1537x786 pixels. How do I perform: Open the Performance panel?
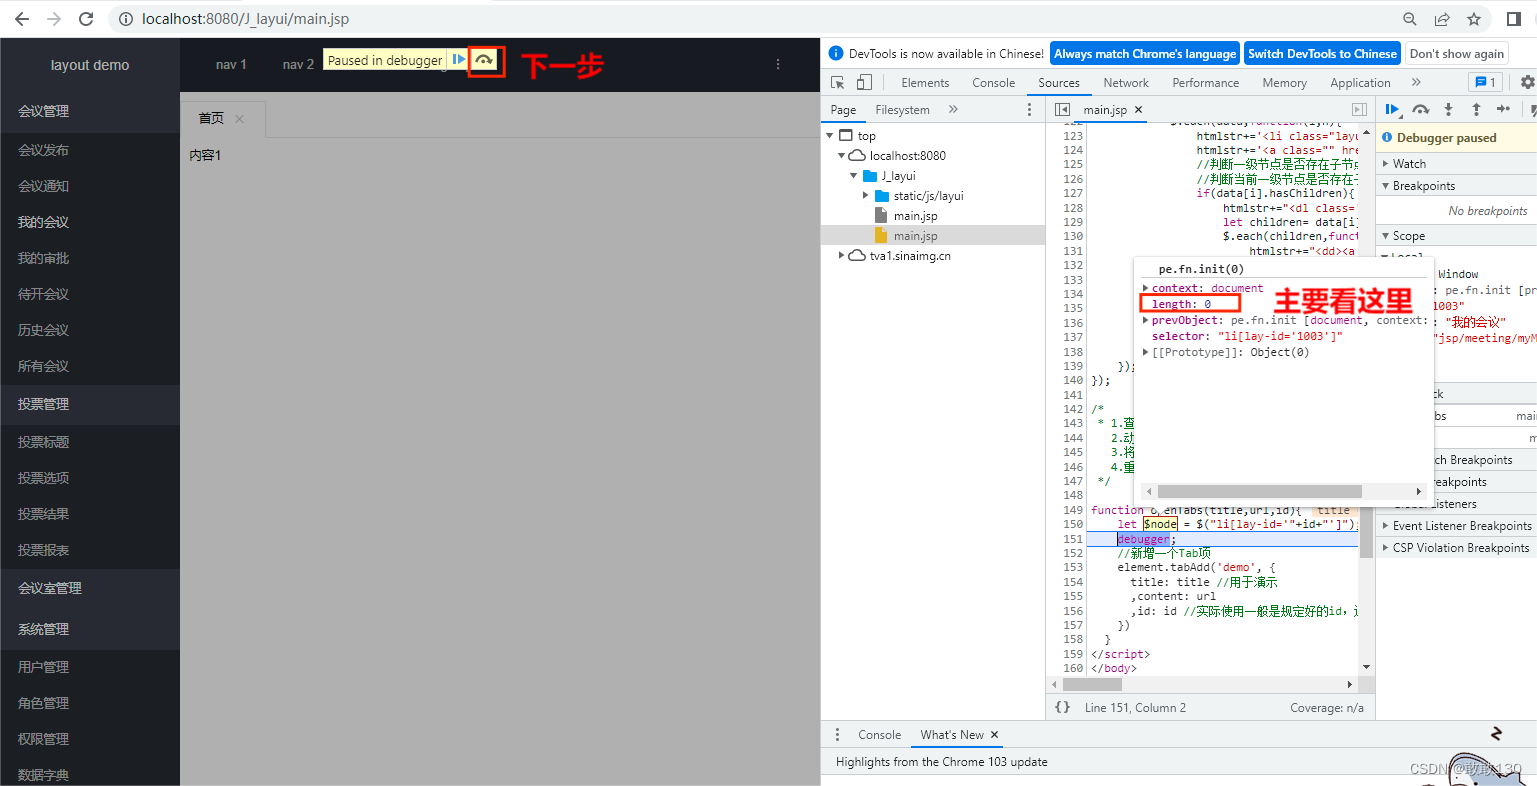coord(1205,82)
